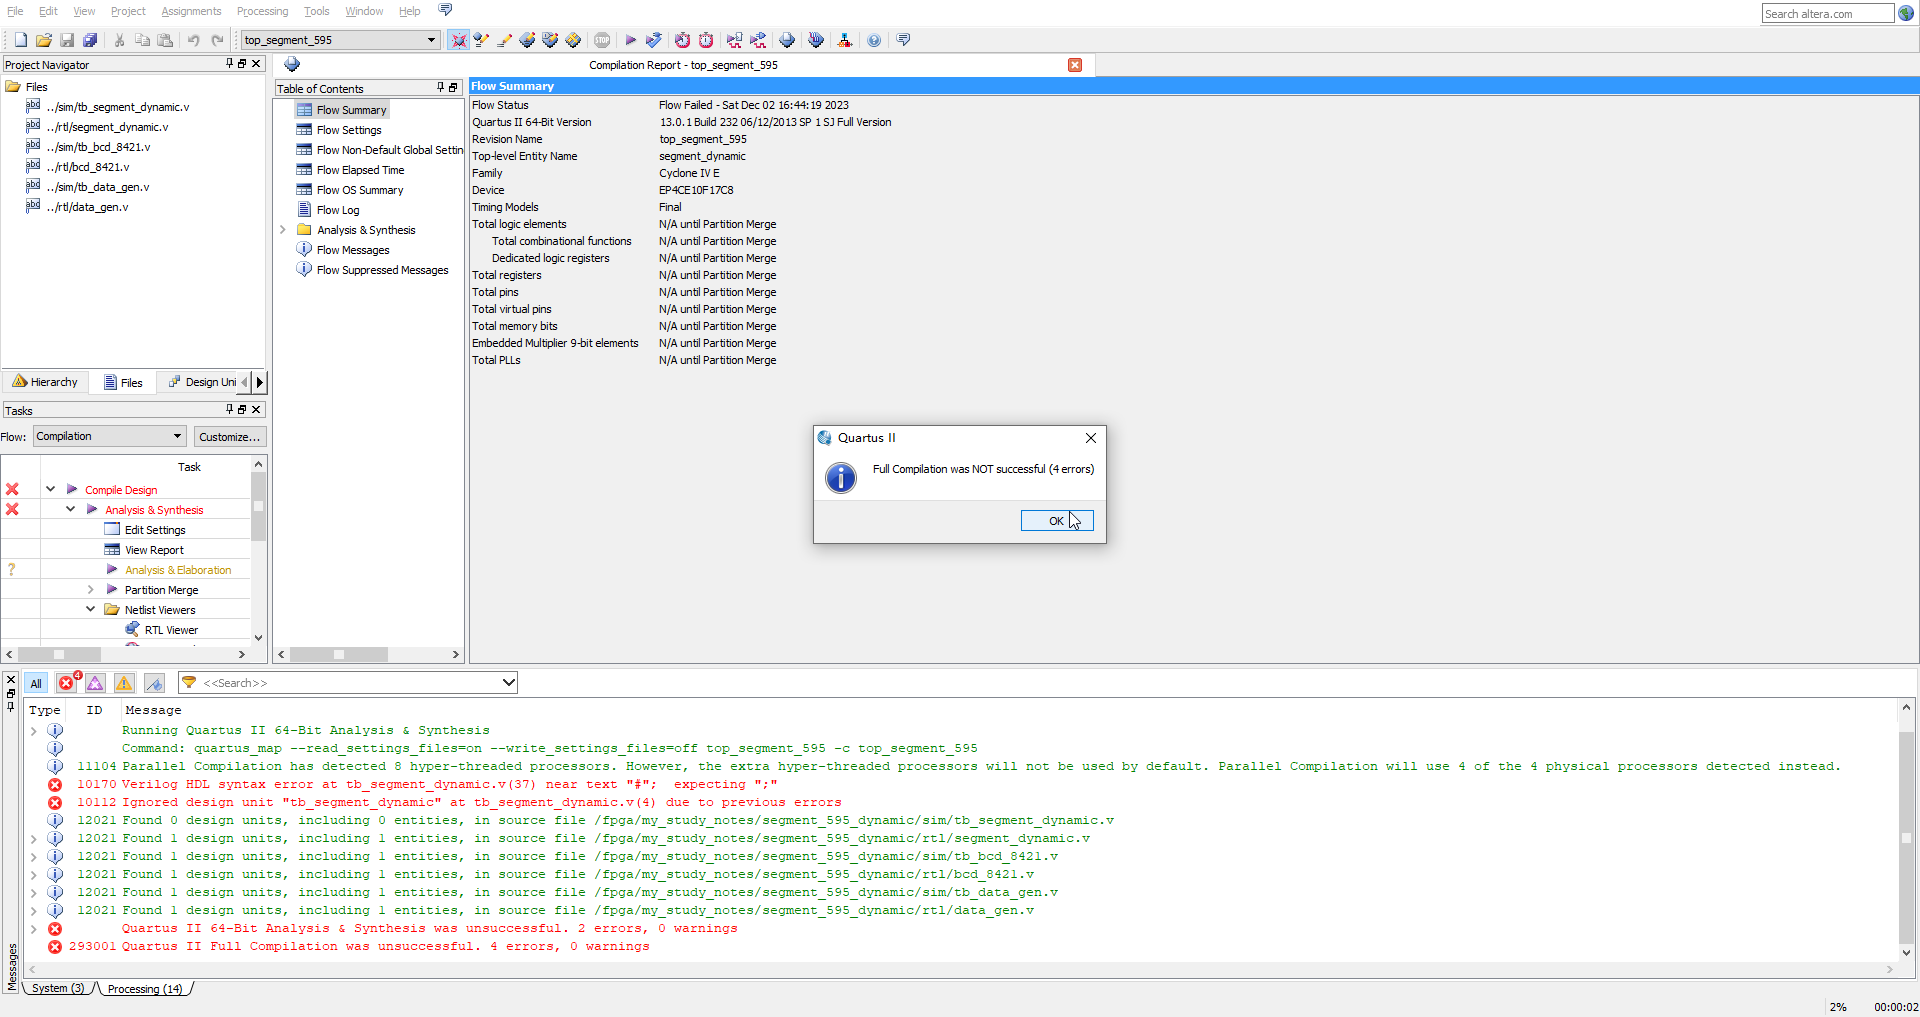Click the Table of Contents horizontal scrollbar

[x=368, y=654]
